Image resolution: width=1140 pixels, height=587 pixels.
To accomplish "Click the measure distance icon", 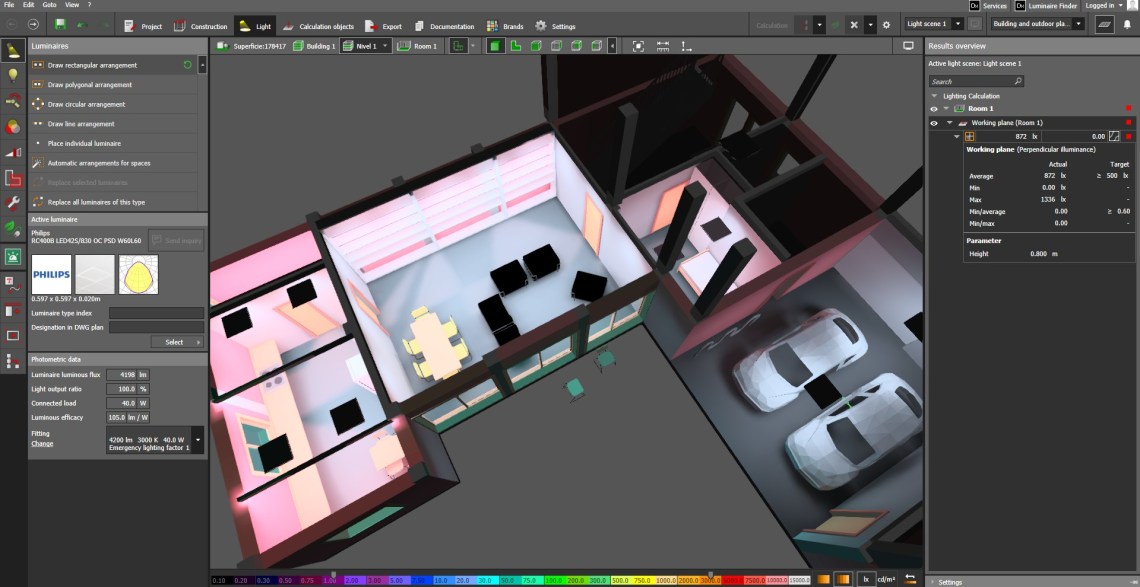I will (662, 46).
